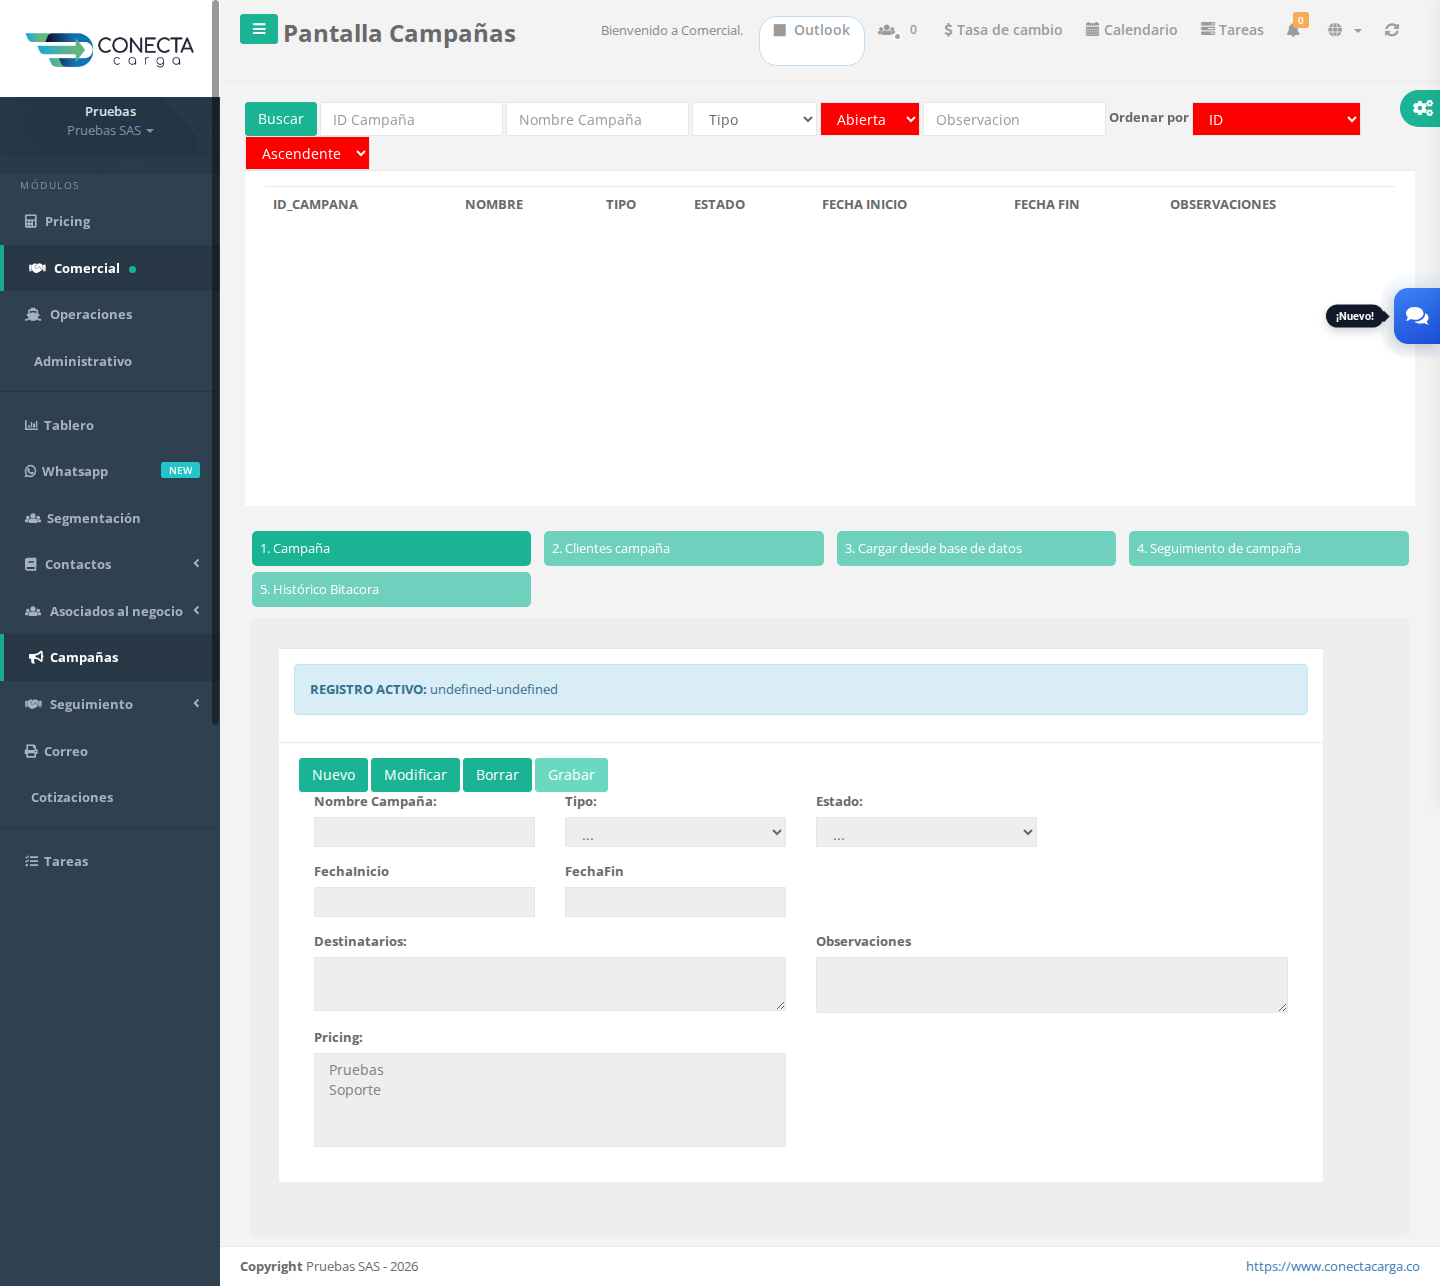Switch to 4. Seguimiento de campaña tab
The image size is (1440, 1286).
point(1269,548)
